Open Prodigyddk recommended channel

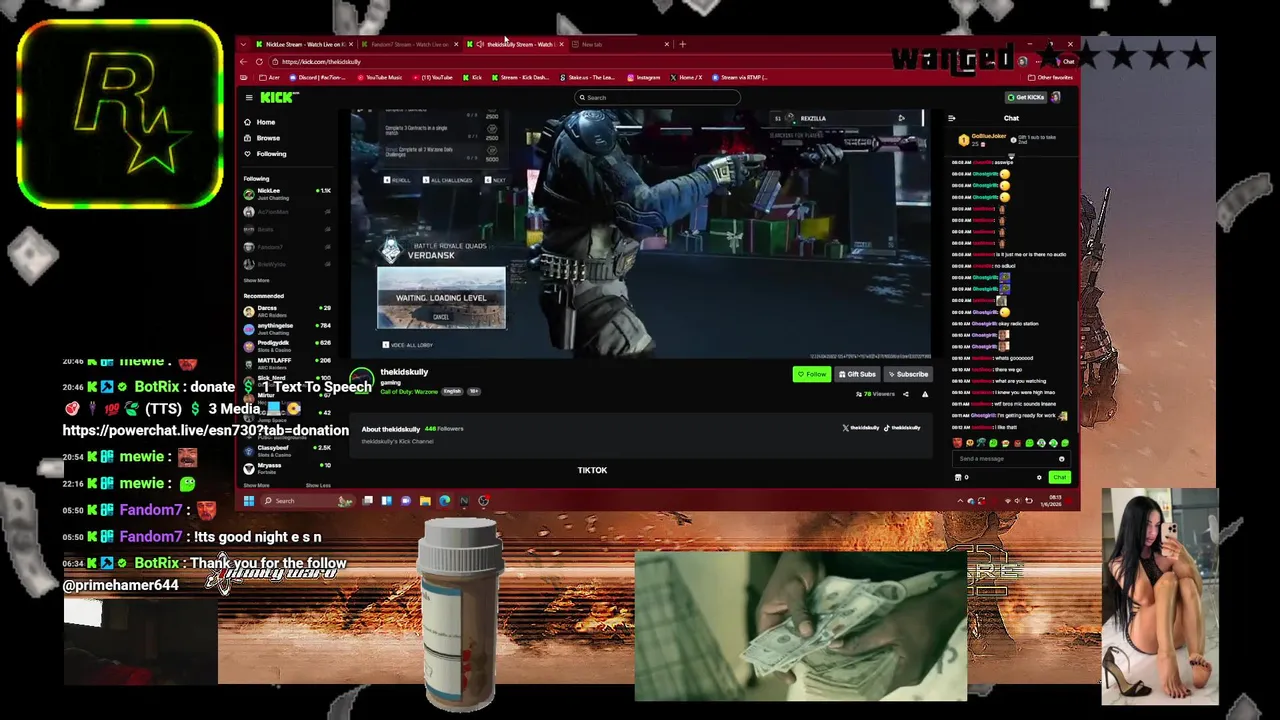287,346
